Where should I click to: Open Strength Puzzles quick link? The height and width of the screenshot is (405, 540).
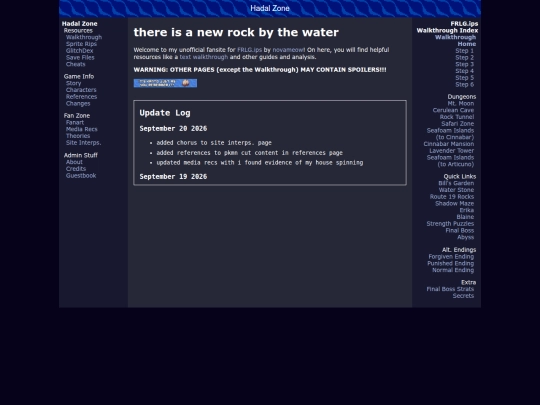point(450,224)
